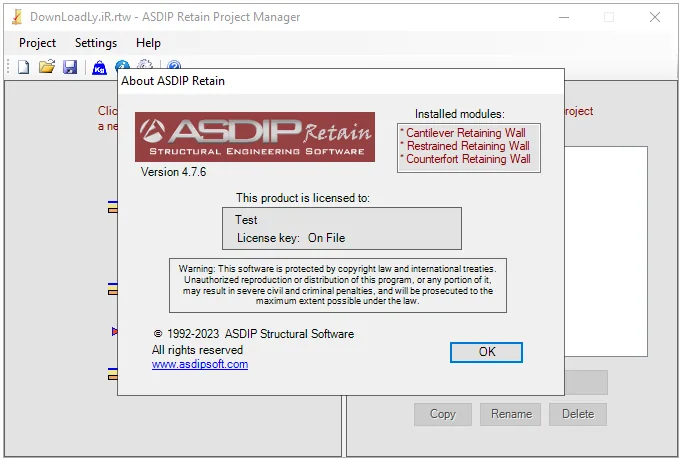Close the Project Manager window
Screen dimensions: 682x460
(x=655, y=17)
